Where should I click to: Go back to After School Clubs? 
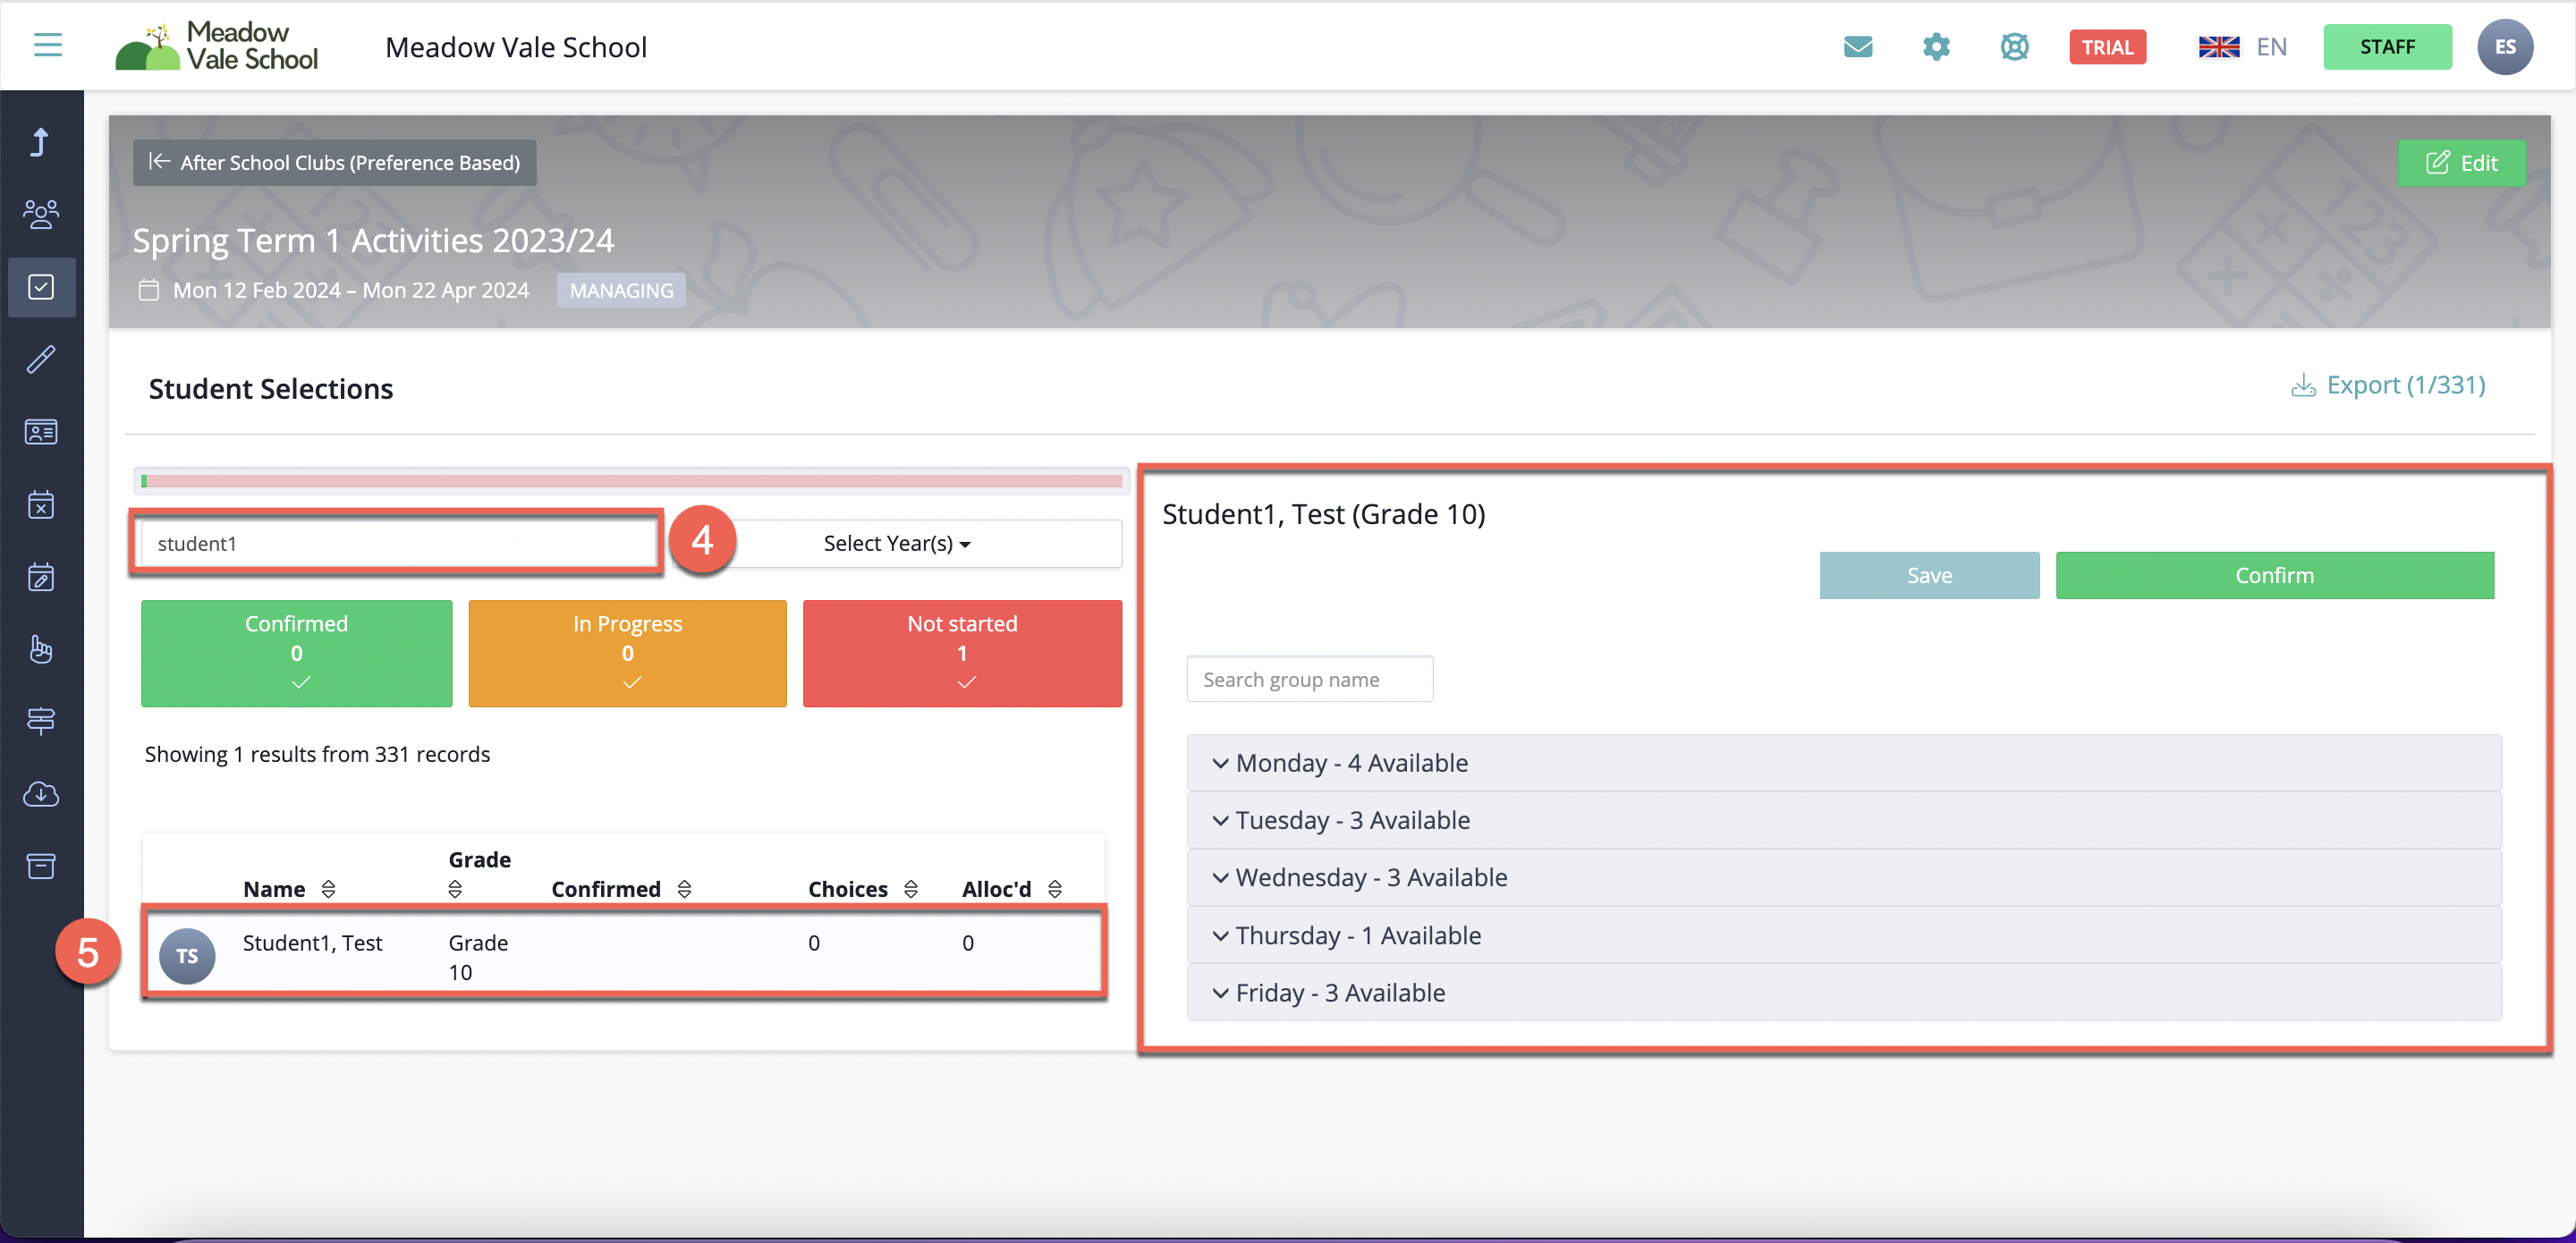[x=335, y=163]
